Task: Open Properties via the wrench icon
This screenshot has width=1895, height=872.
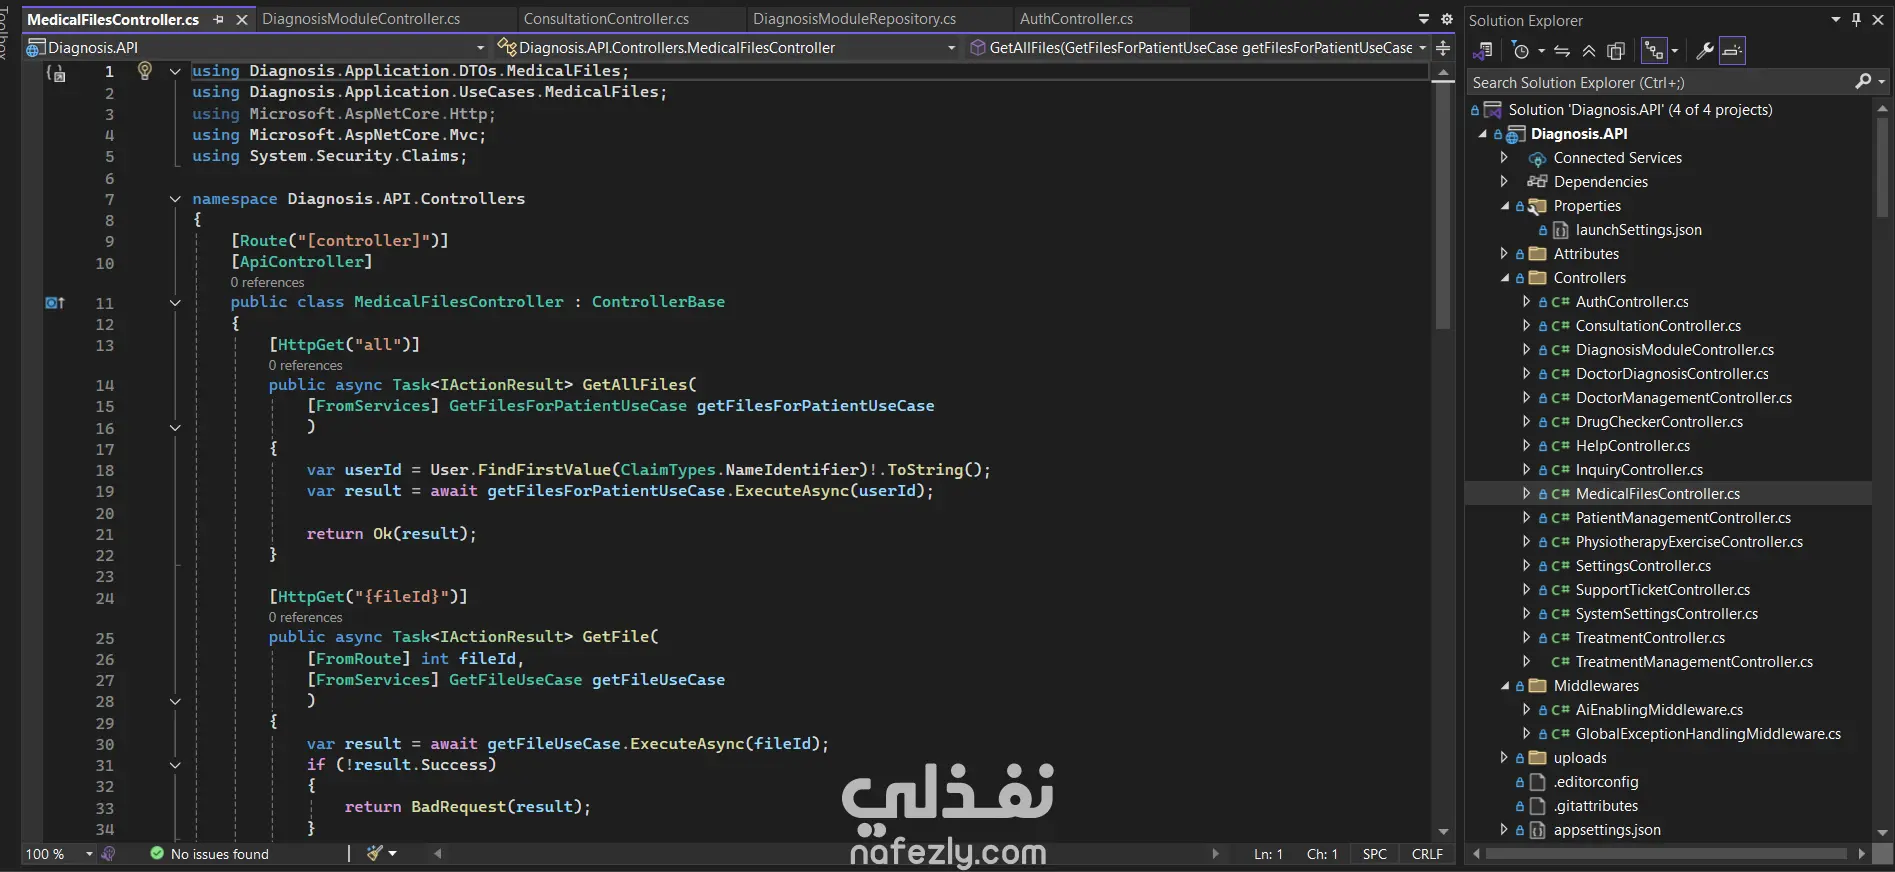Action: tap(1705, 51)
